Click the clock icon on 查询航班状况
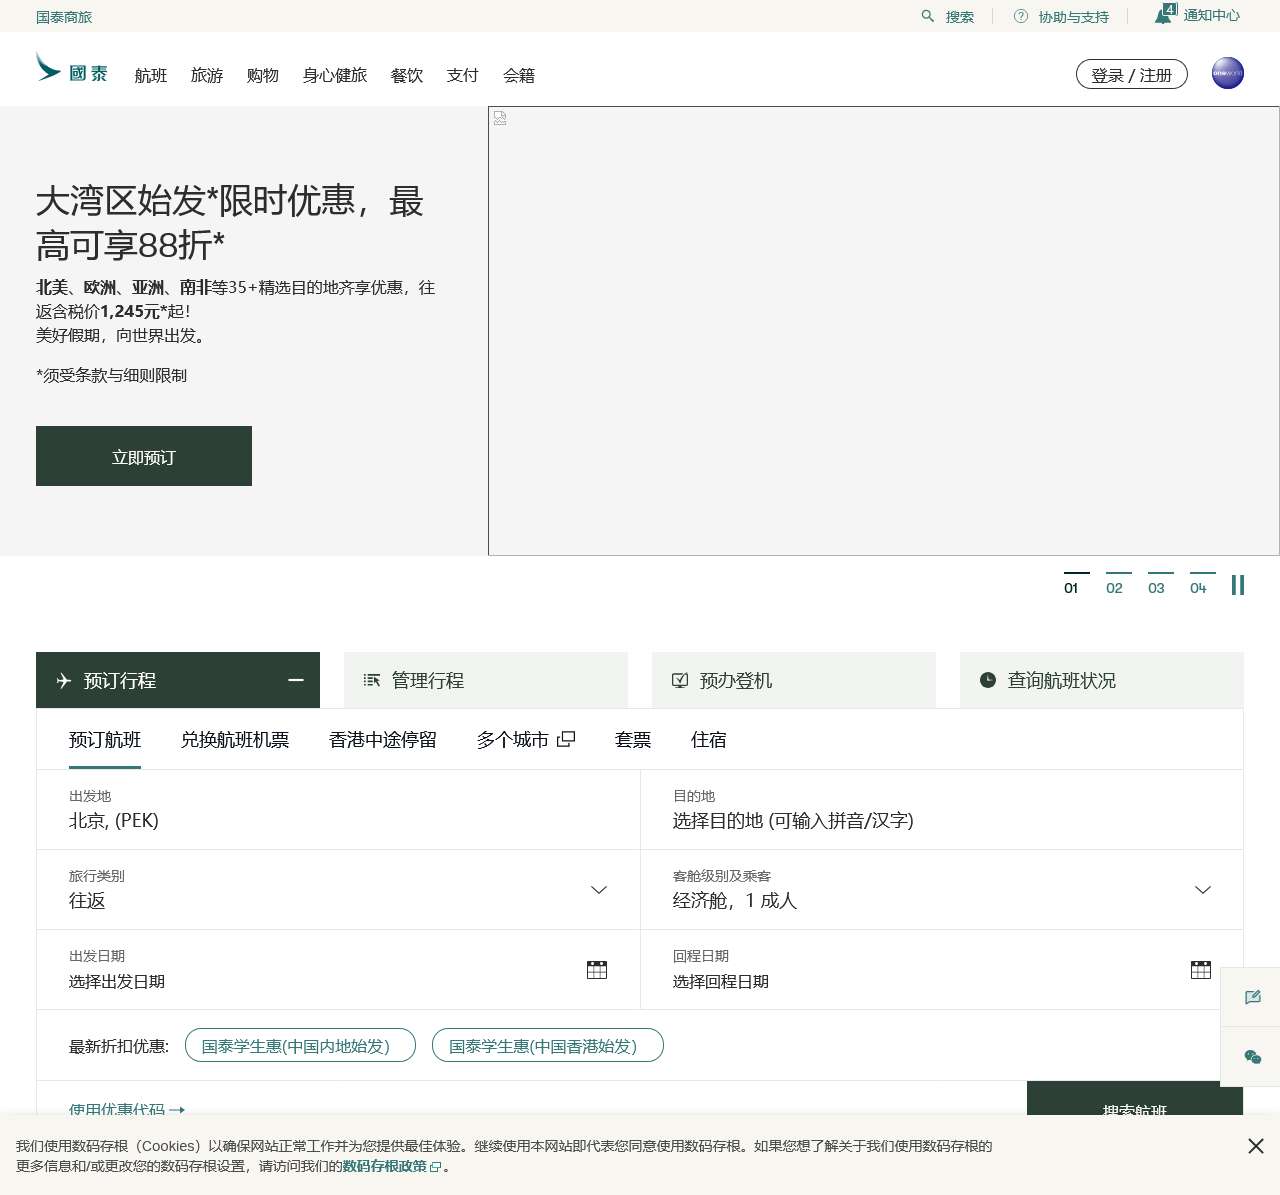Screen dimensions: 1280x1195 click(x=987, y=680)
